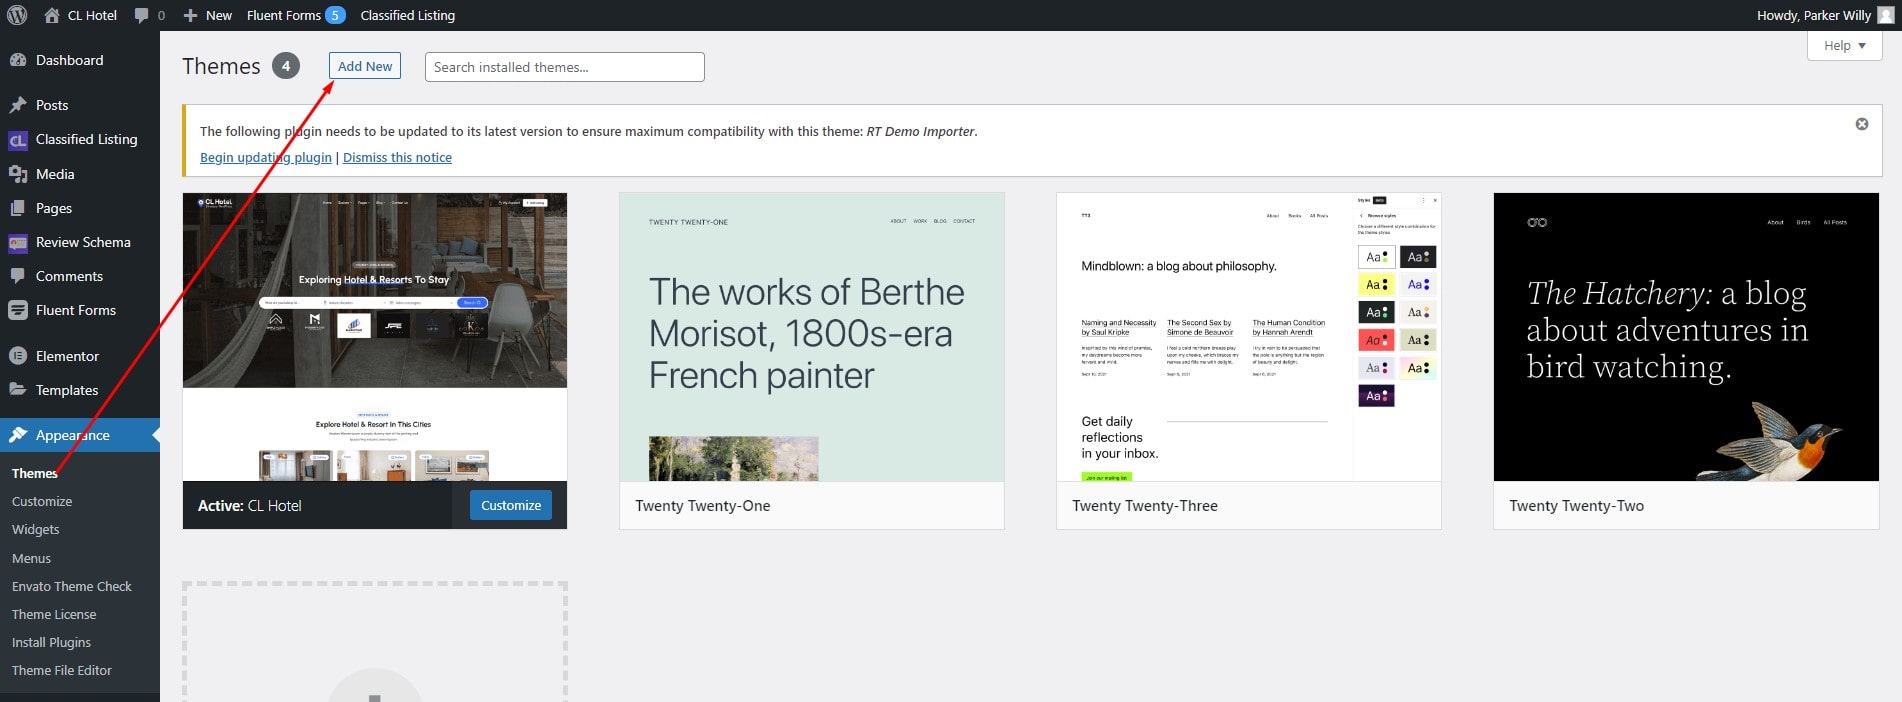The height and width of the screenshot is (702, 1902).
Task: Open Howdy, Parker Willy account menu
Action: pos(1825,15)
